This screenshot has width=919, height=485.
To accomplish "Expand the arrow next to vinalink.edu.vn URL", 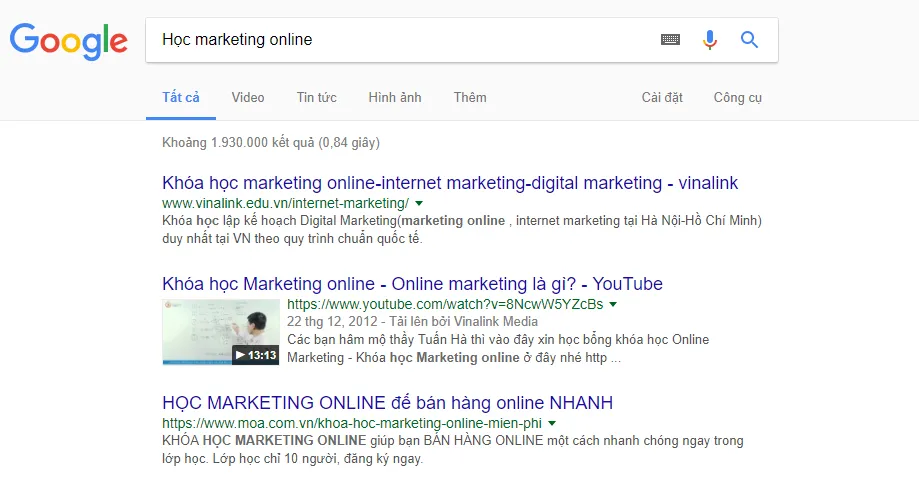I will [419, 204].
